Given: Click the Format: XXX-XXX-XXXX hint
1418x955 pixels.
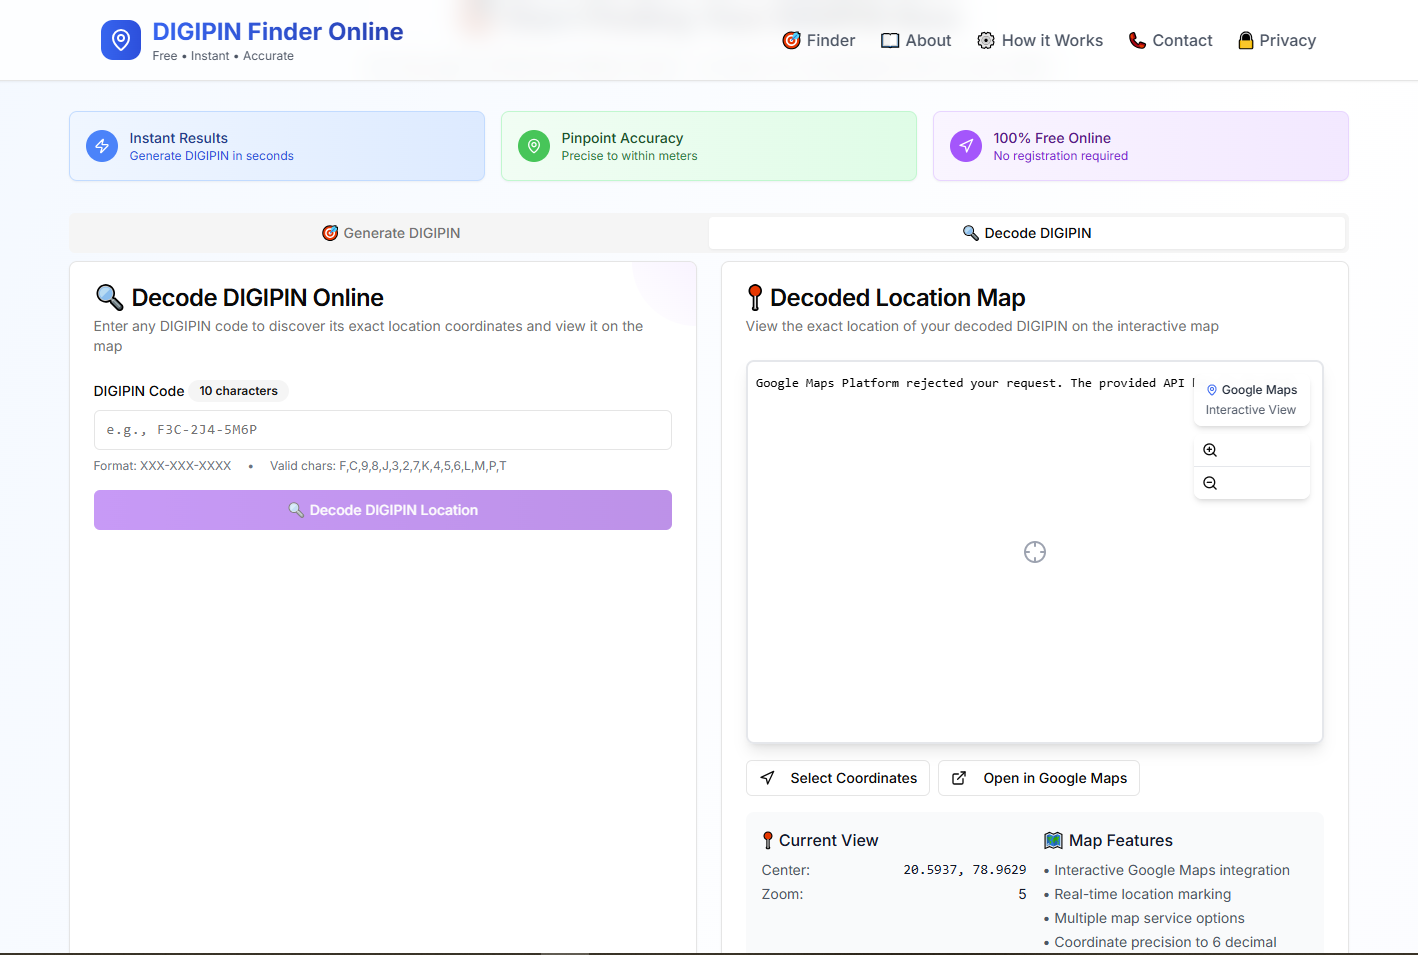Looking at the screenshot, I should [162, 466].
